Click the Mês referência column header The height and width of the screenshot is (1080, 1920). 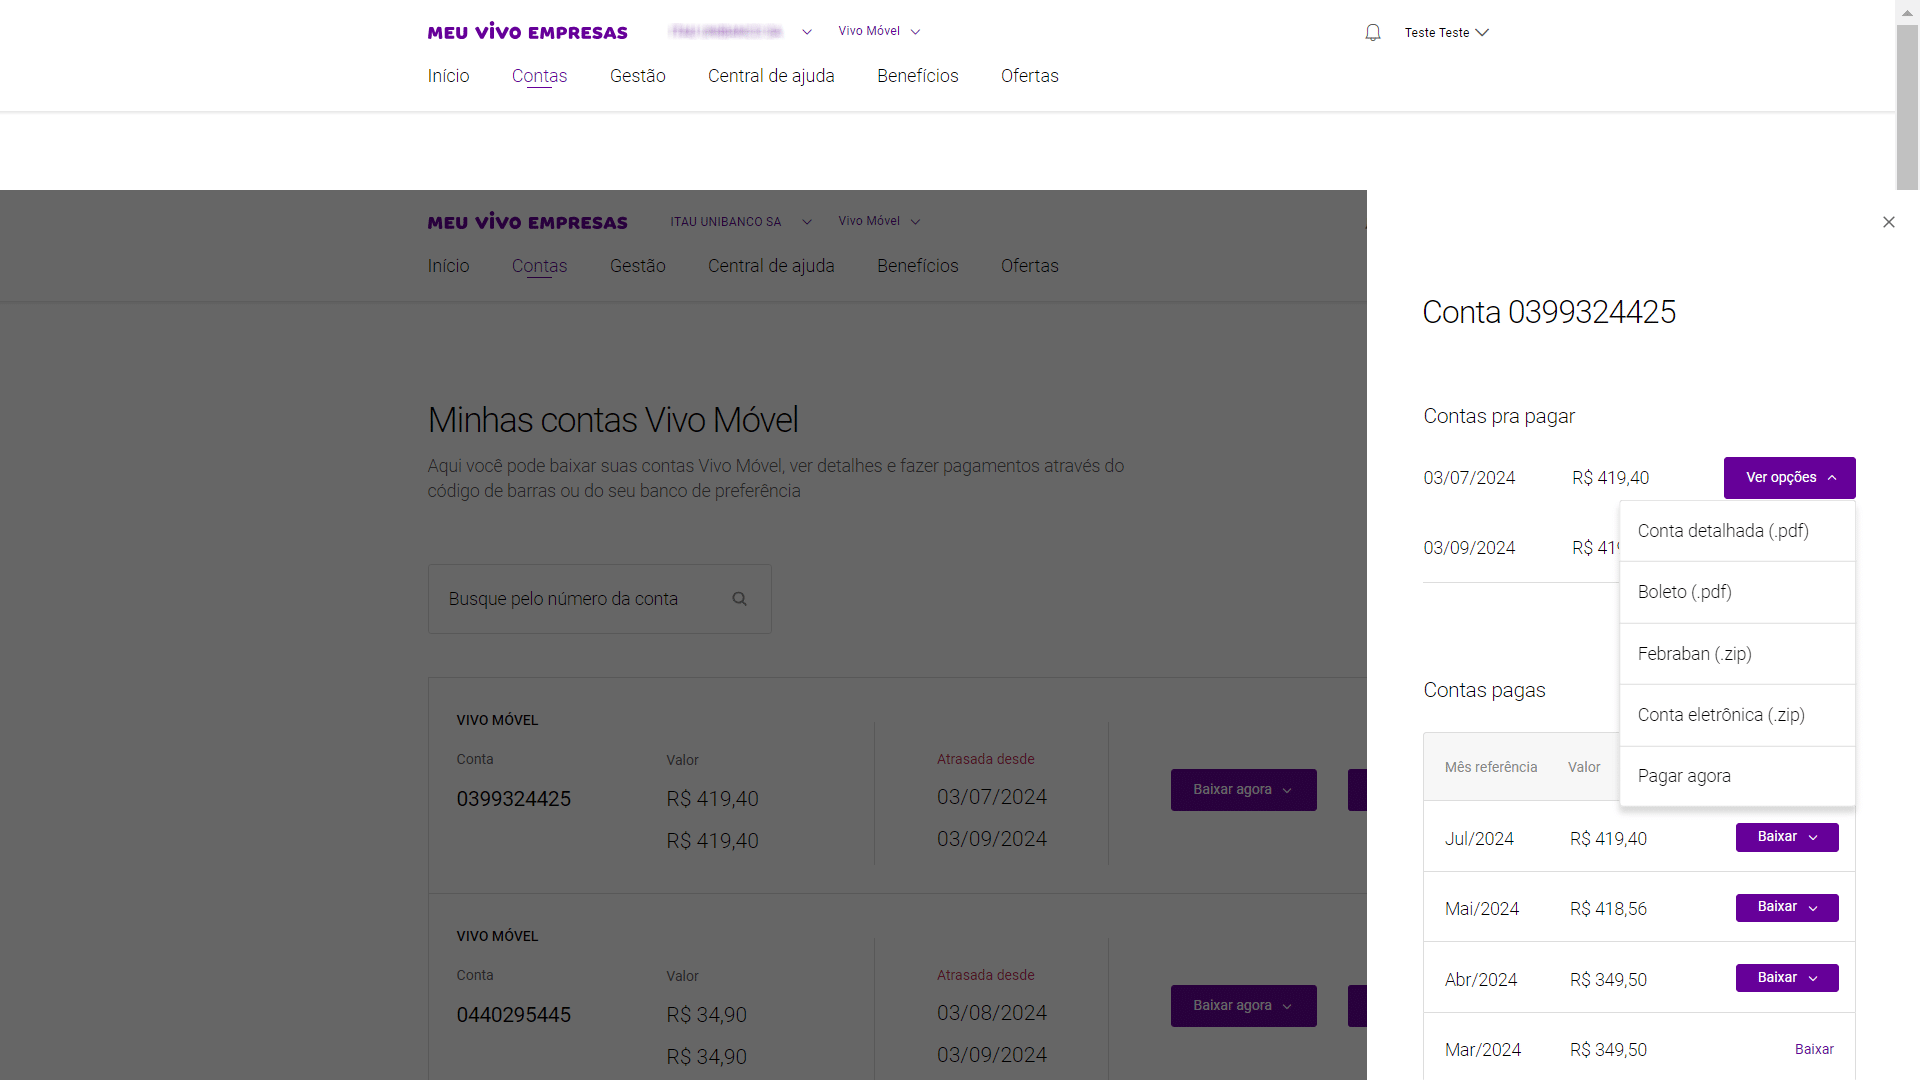pyautogui.click(x=1491, y=767)
